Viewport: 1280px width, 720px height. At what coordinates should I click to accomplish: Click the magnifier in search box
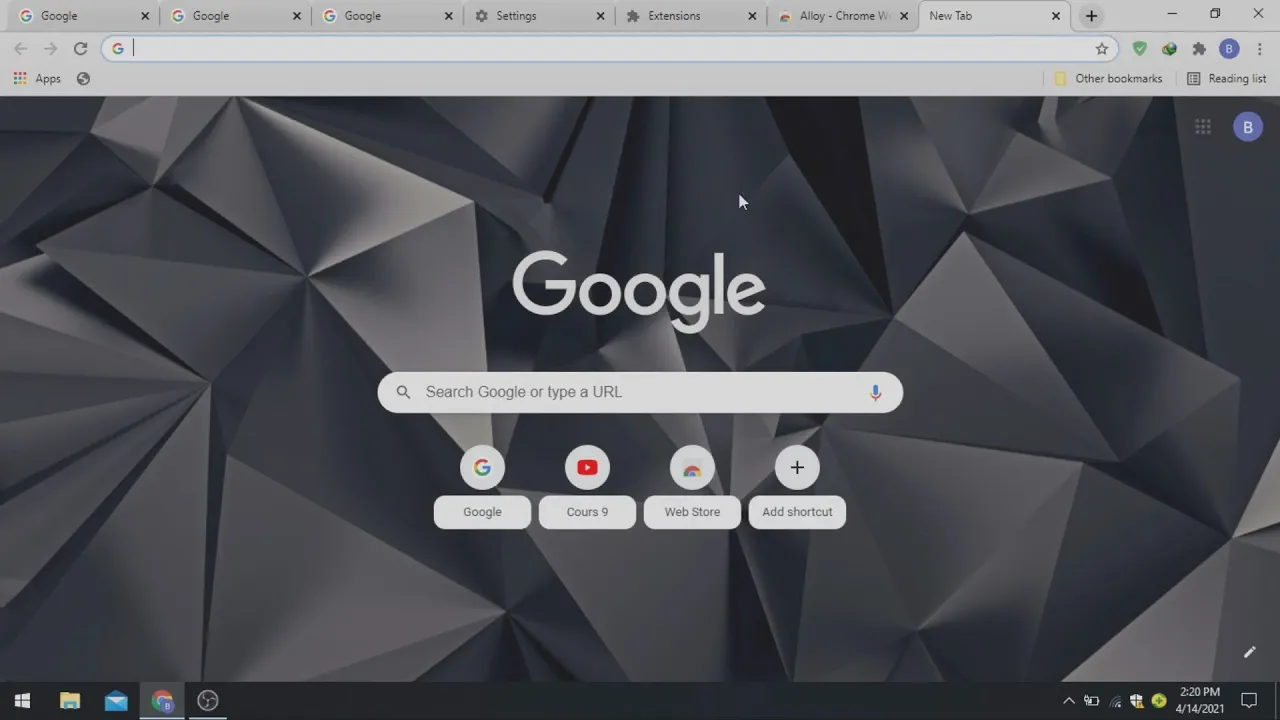403,392
